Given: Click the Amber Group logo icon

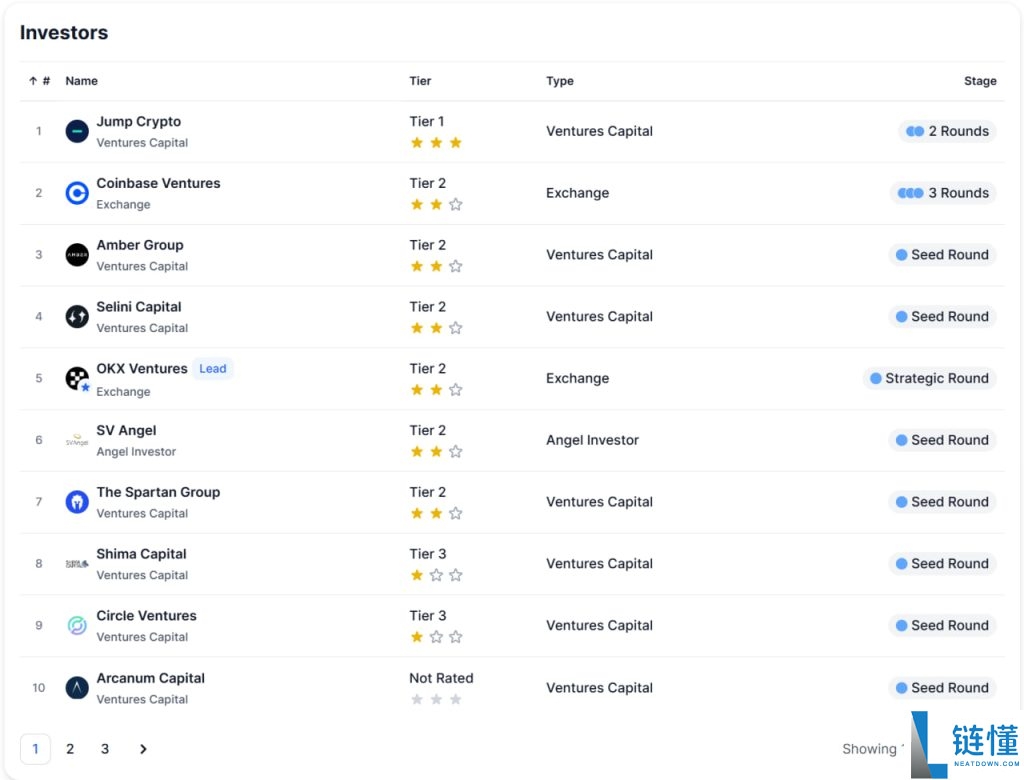Looking at the screenshot, I should [77, 255].
